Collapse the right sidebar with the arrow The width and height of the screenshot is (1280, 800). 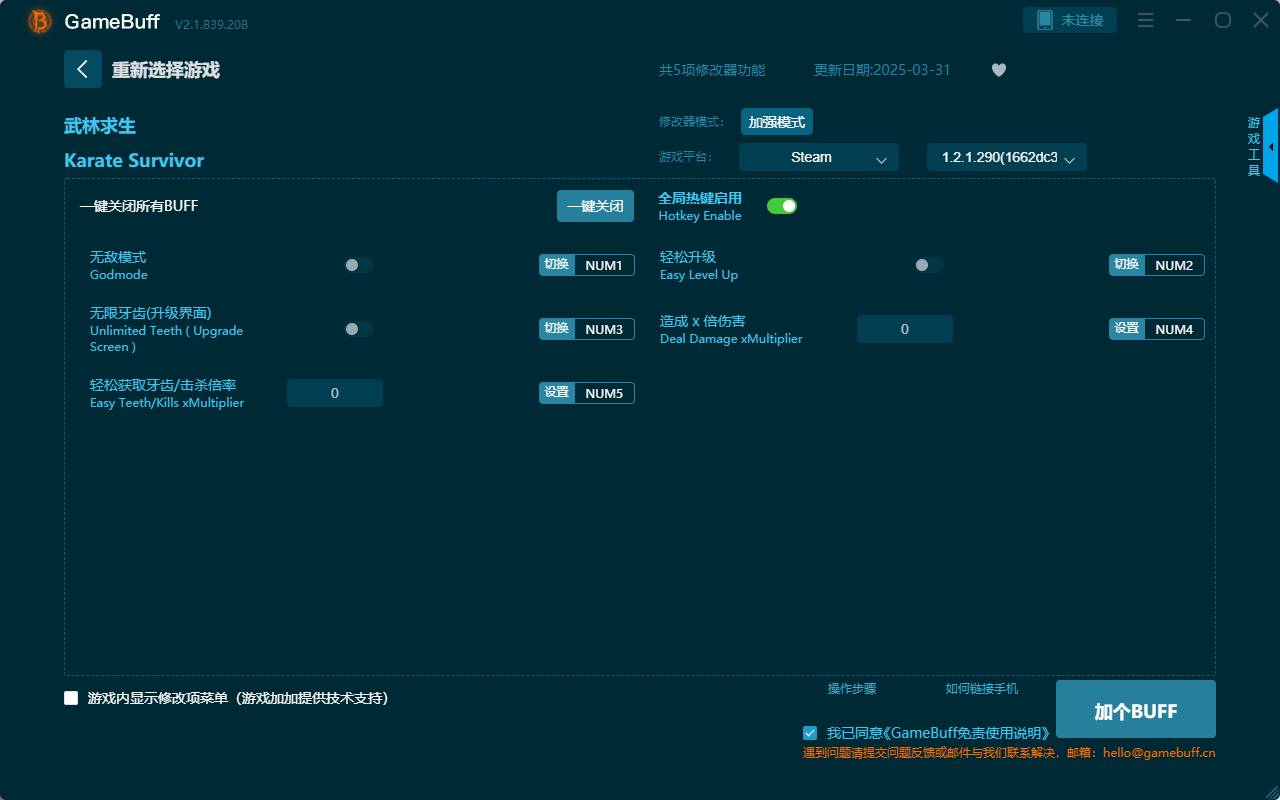pos(1271,146)
